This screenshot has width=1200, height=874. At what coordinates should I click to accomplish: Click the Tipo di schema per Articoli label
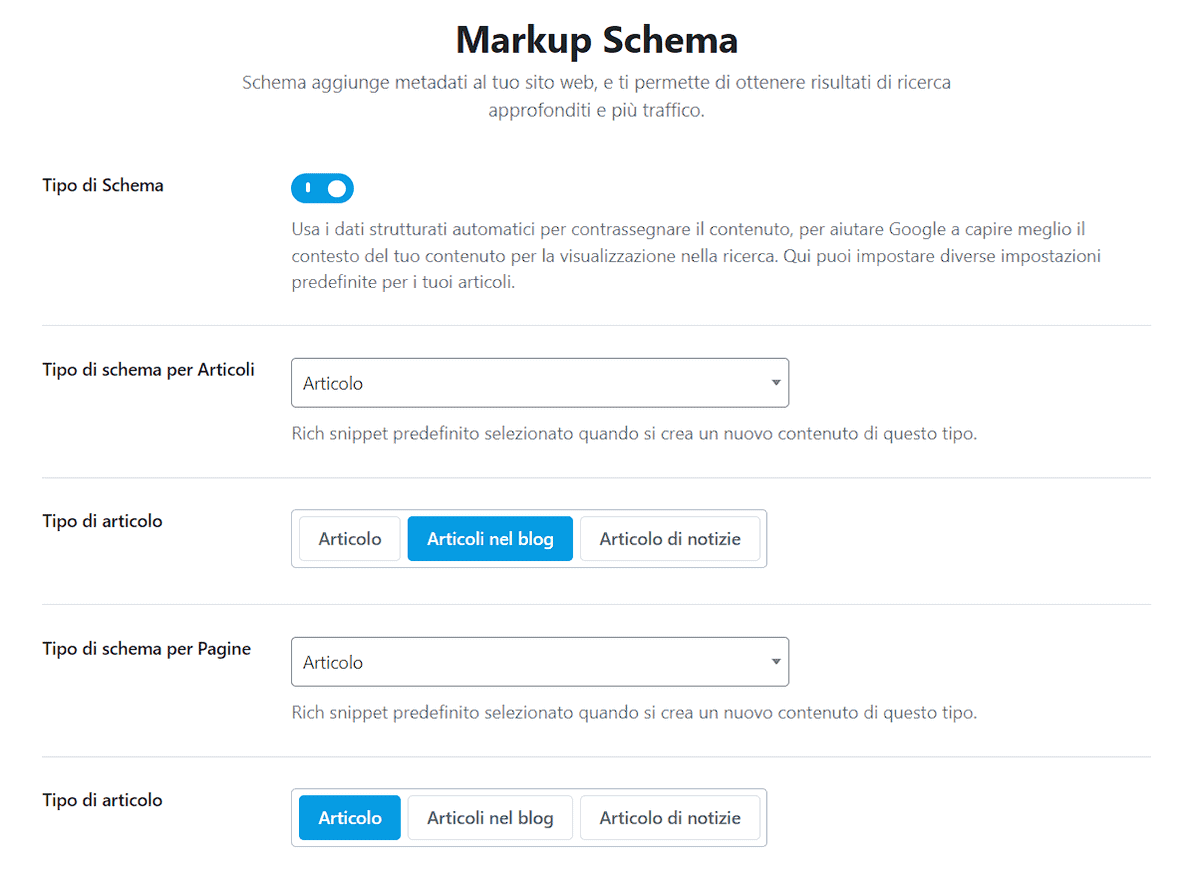tap(148, 369)
